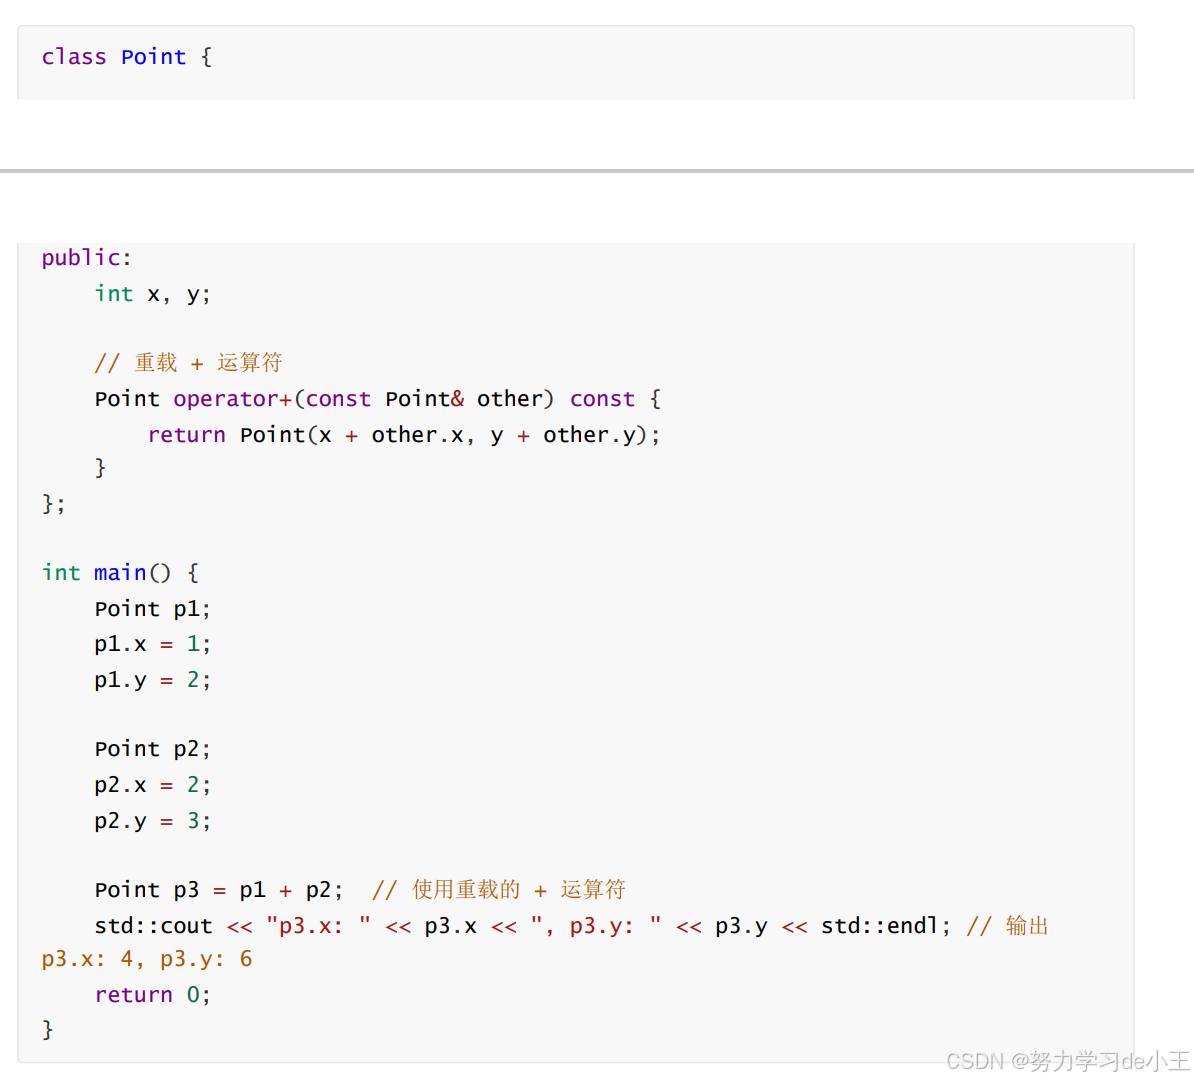
Task: Click the 'return 0;' statement
Action: point(152,995)
